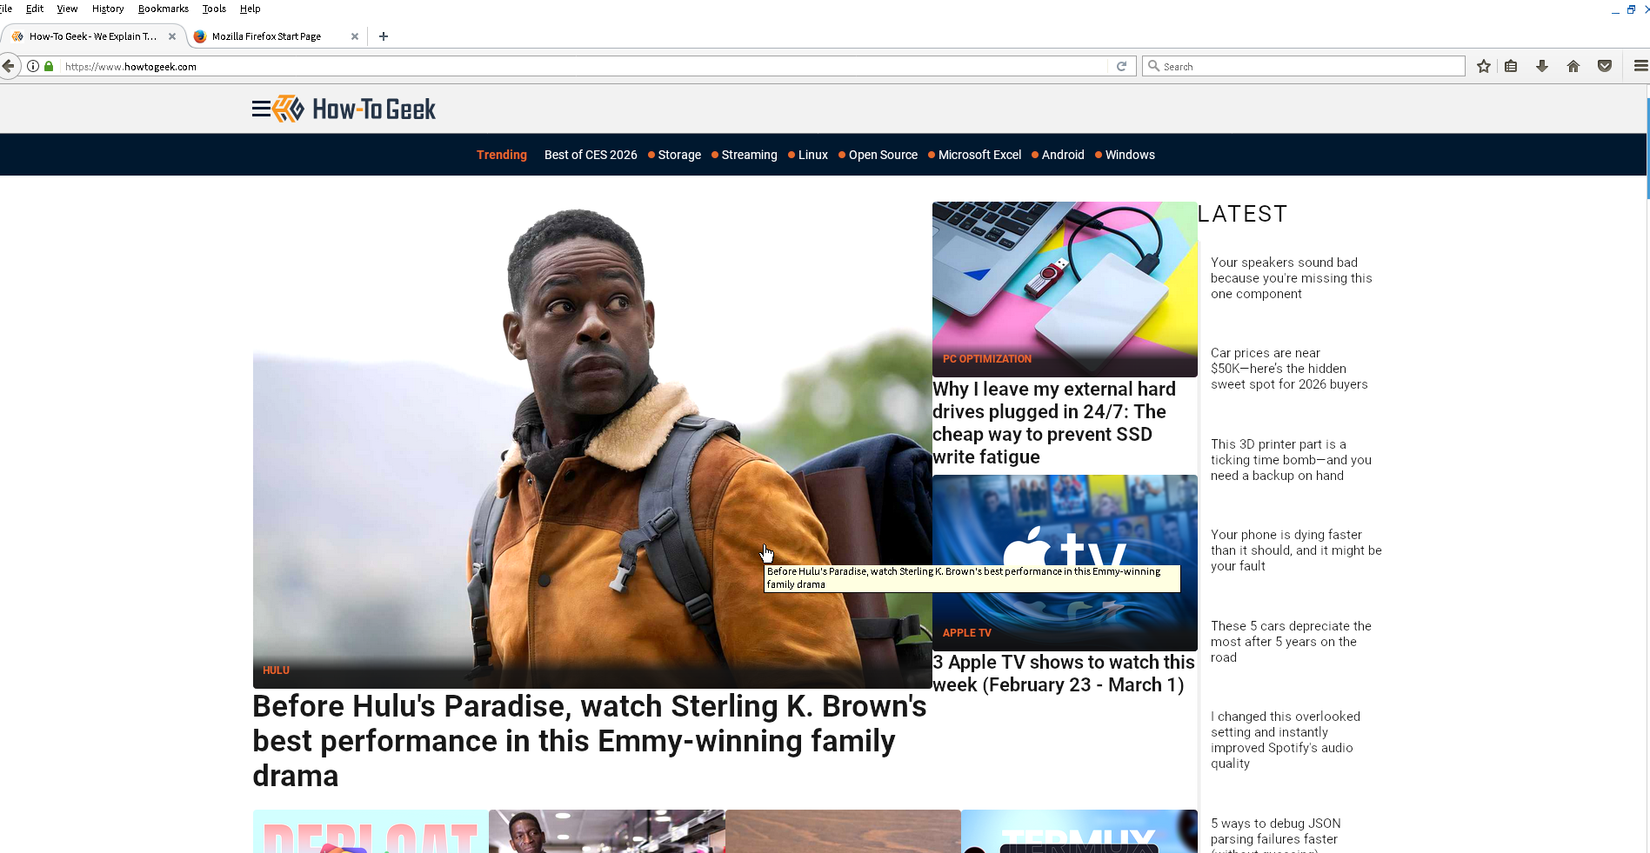Open the Tools menu
Image resolution: width=1650 pixels, height=853 pixels.
point(214,8)
